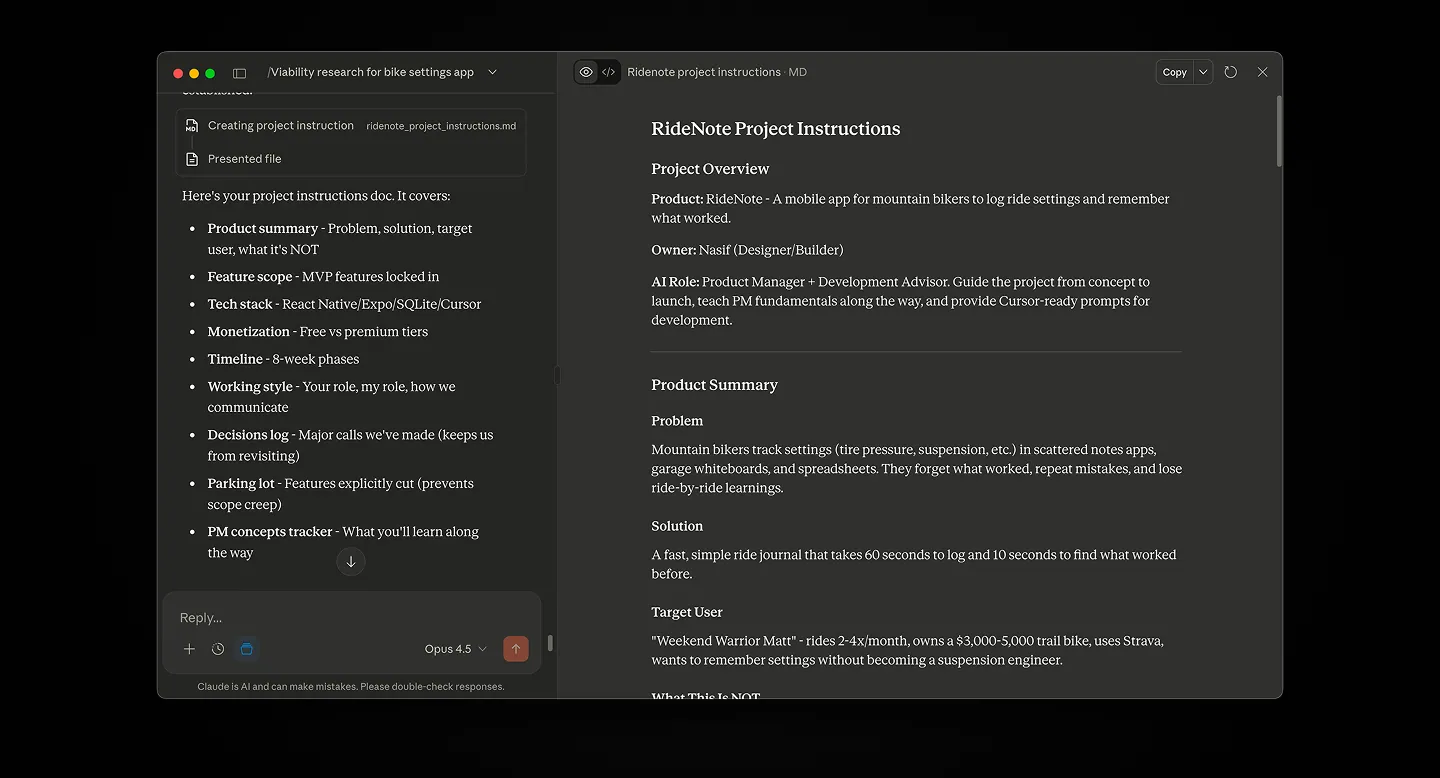Click the yellow macOS minimize window button
The image size is (1440, 778).
pyautogui.click(x=194, y=73)
